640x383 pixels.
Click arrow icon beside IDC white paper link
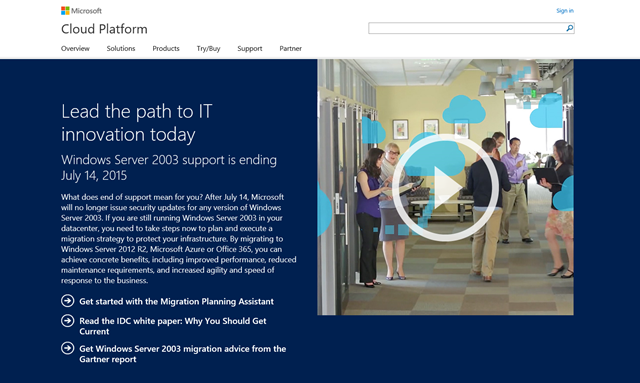(x=68, y=321)
